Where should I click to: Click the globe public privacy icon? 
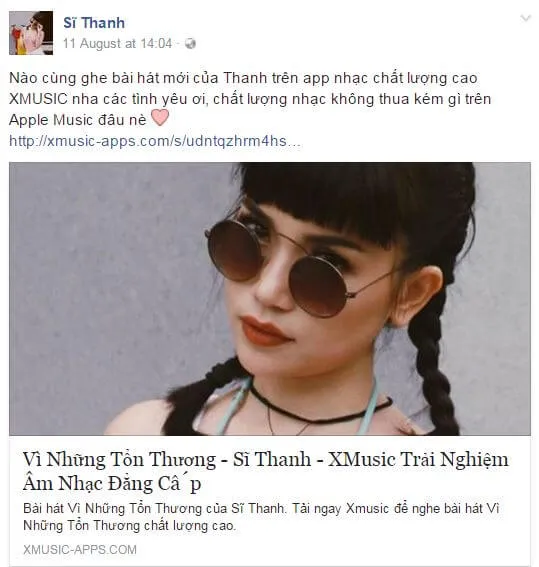click(x=190, y=44)
